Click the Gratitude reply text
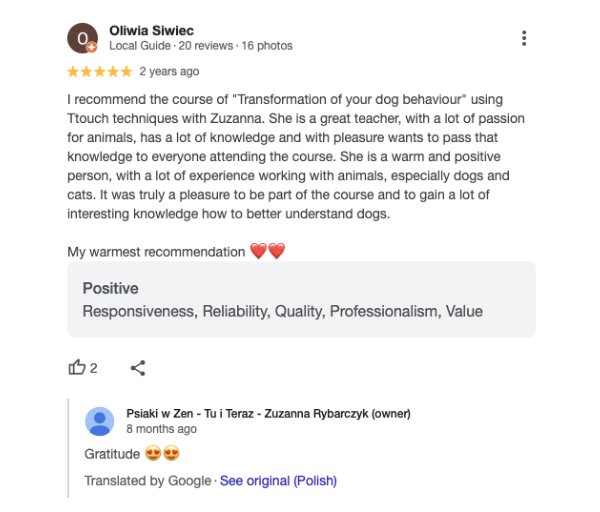The width and height of the screenshot is (600, 512). click(x=112, y=454)
